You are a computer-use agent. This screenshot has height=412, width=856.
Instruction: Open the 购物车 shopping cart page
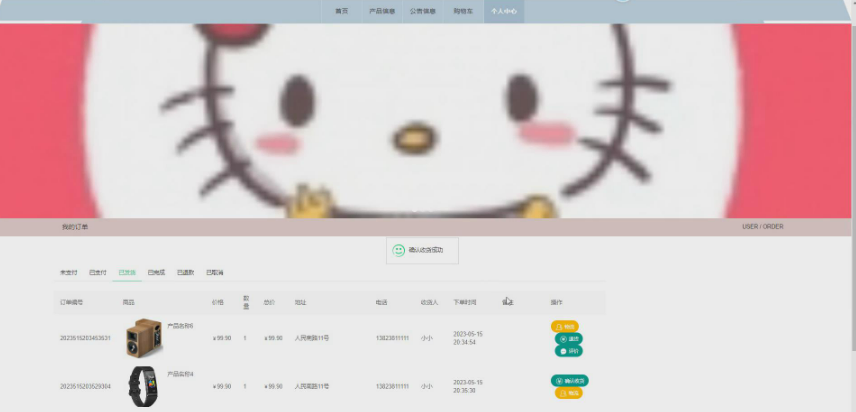pyautogui.click(x=463, y=11)
